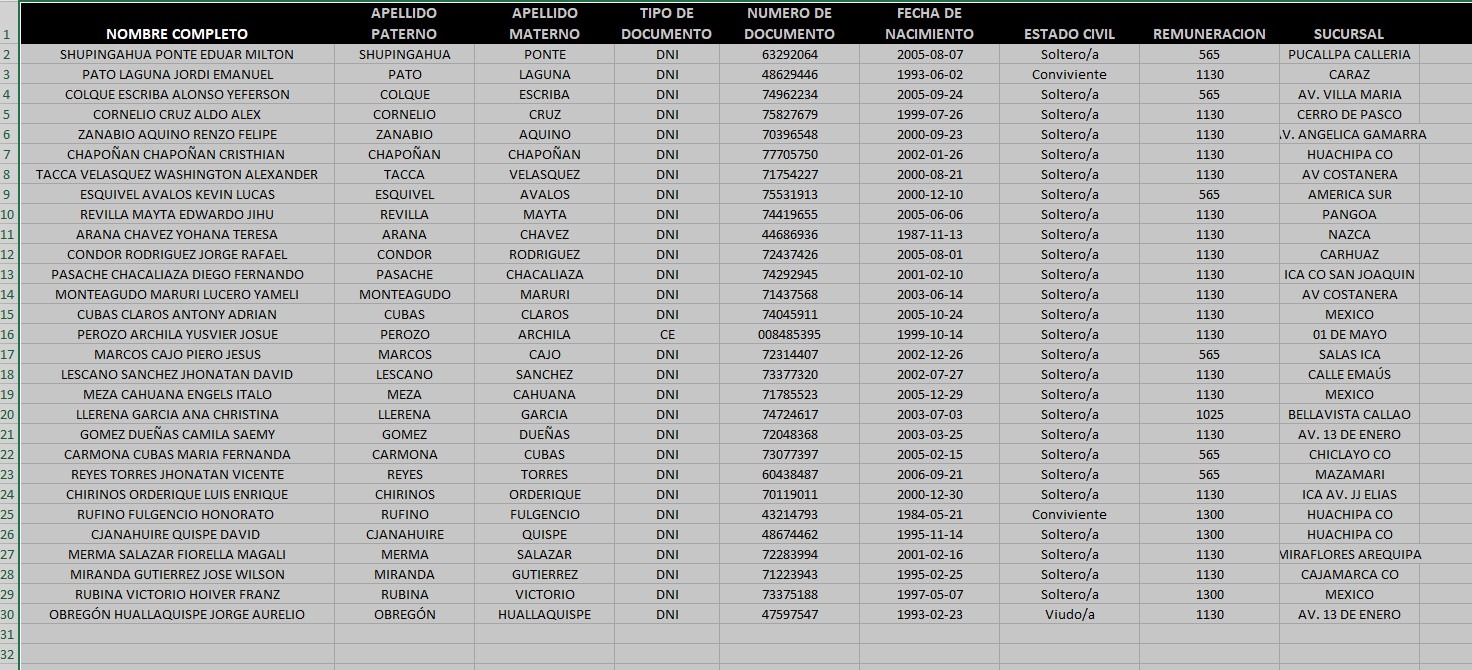Screen dimensions: 1472x670
Task: Select "OBREGÓN" in the Apellido Paterno column
Action: pos(404,614)
